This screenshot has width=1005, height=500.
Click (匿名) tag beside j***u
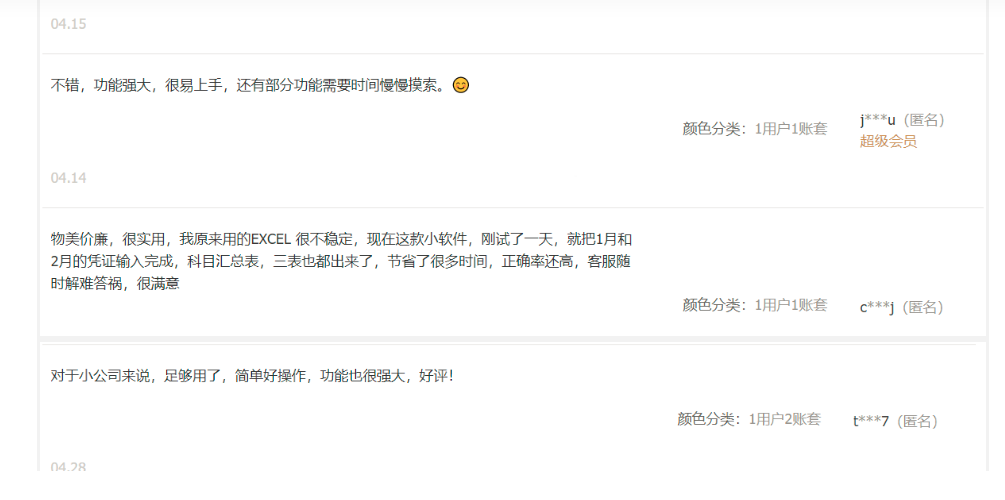[924, 120]
